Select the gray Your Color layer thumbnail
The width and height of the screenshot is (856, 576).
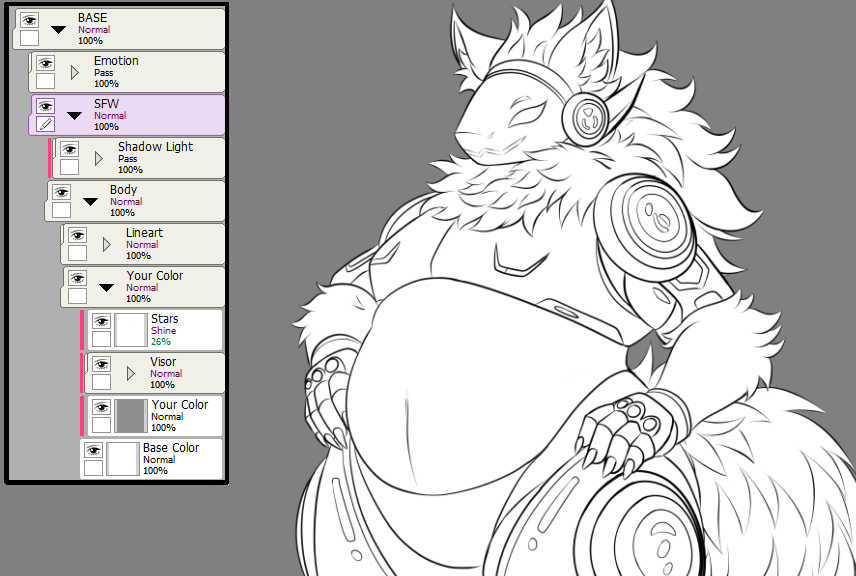130,416
